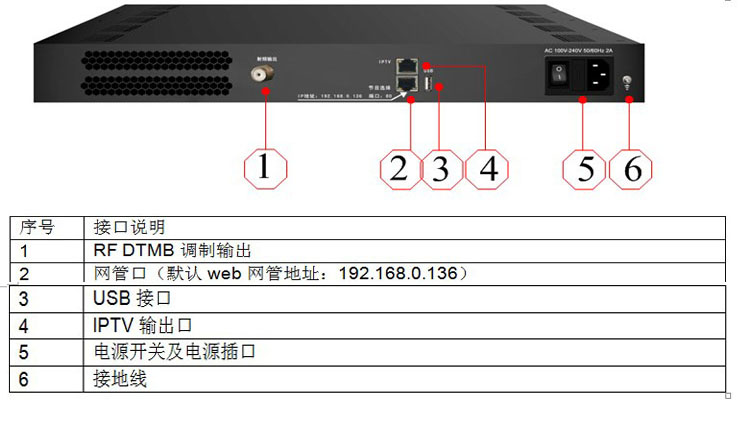Click the 电源开关及电源插口 table cell
The width and height of the screenshot is (750, 447).
coord(405,353)
